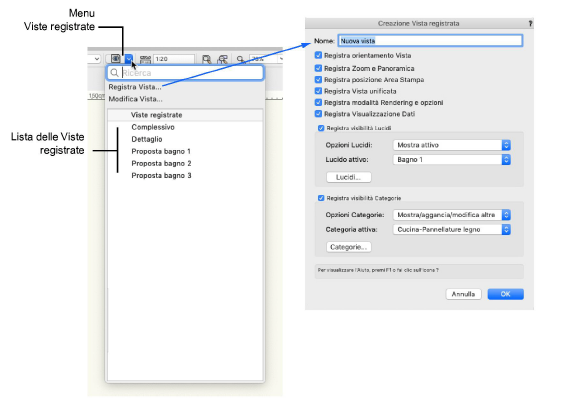Image resolution: width=574 pixels, height=402 pixels.
Task: Click the fit to objects zoom icon
Action: (222, 59)
